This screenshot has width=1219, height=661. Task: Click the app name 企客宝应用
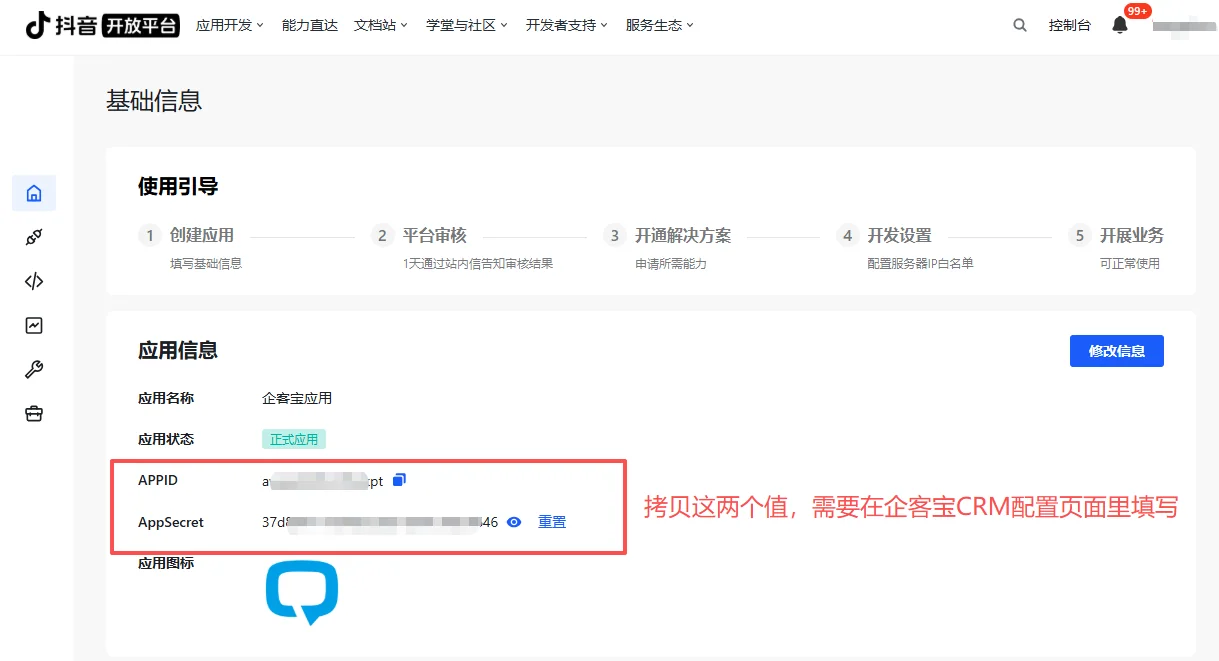297,398
